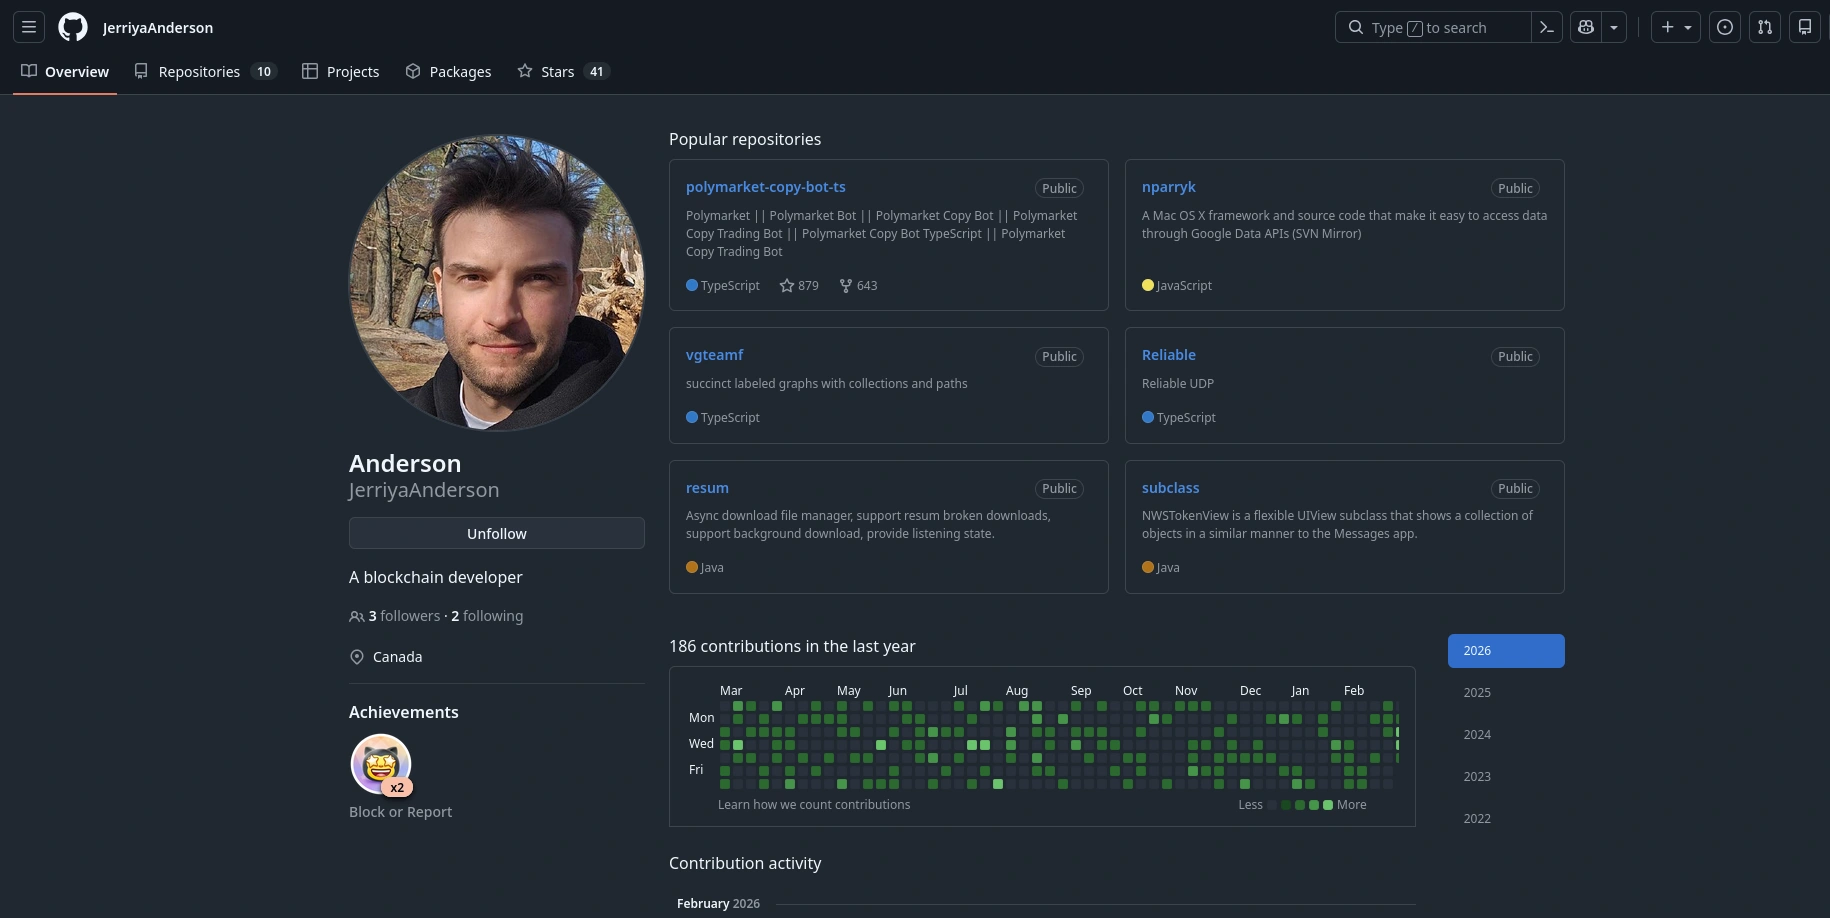Open the notifications inbox icon
The width and height of the screenshot is (1830, 918).
(1804, 27)
